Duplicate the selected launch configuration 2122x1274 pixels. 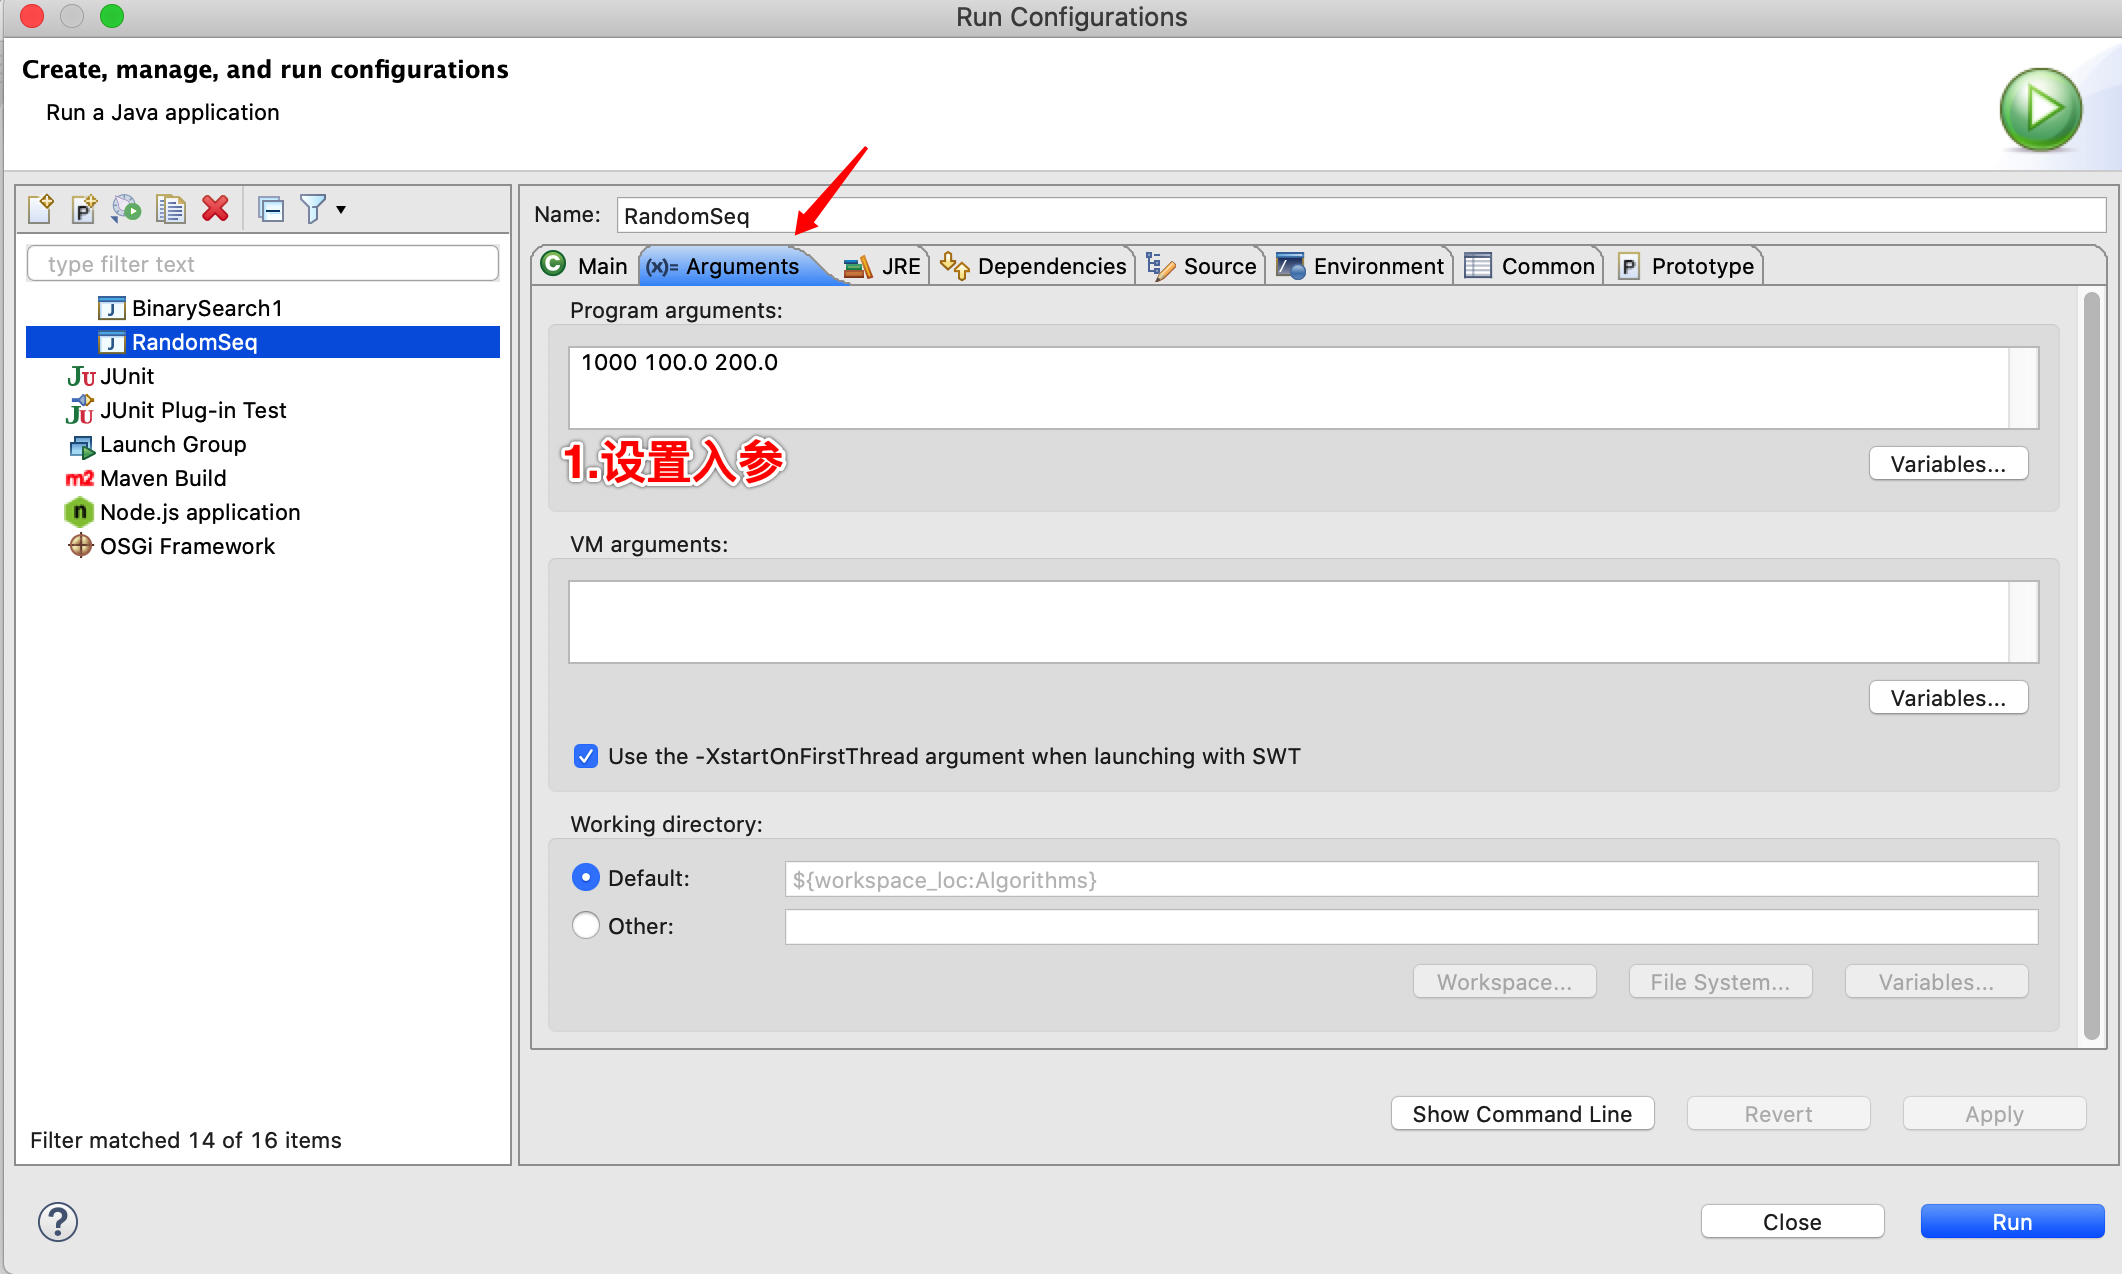pos(171,209)
